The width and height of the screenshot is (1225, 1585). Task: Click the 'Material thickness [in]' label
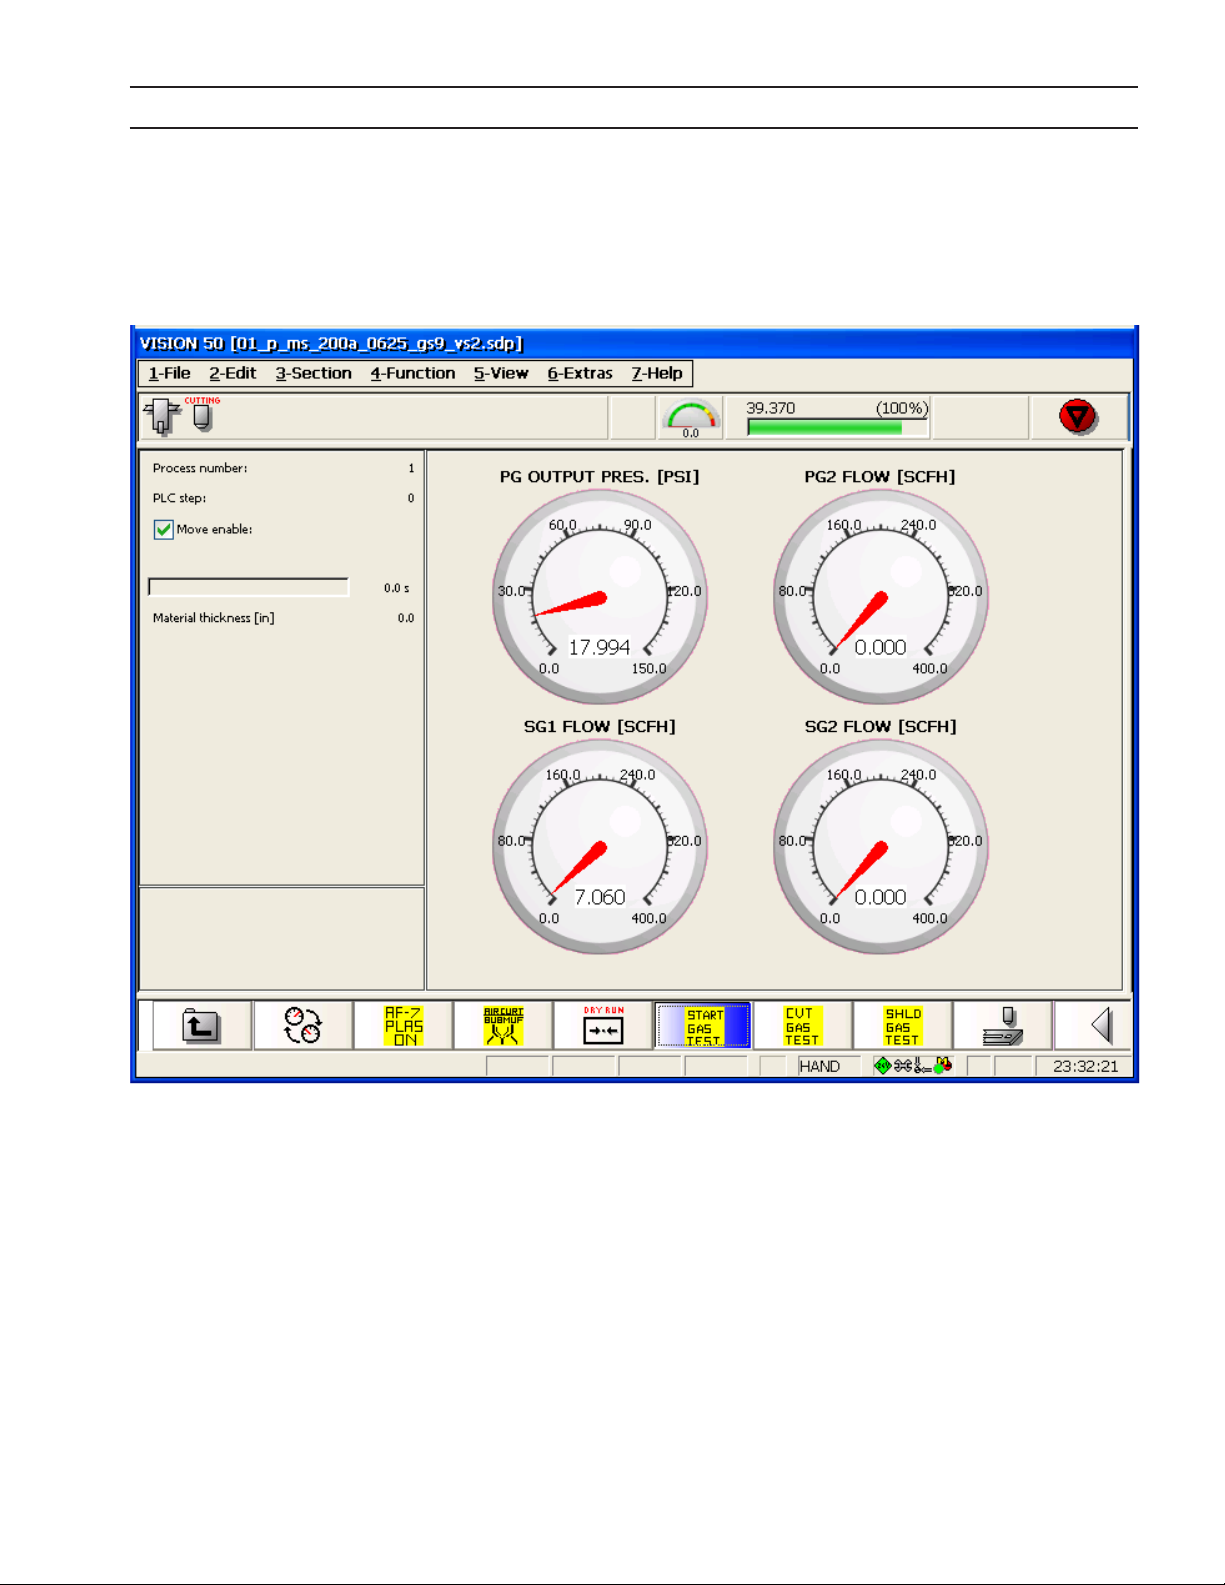214,618
